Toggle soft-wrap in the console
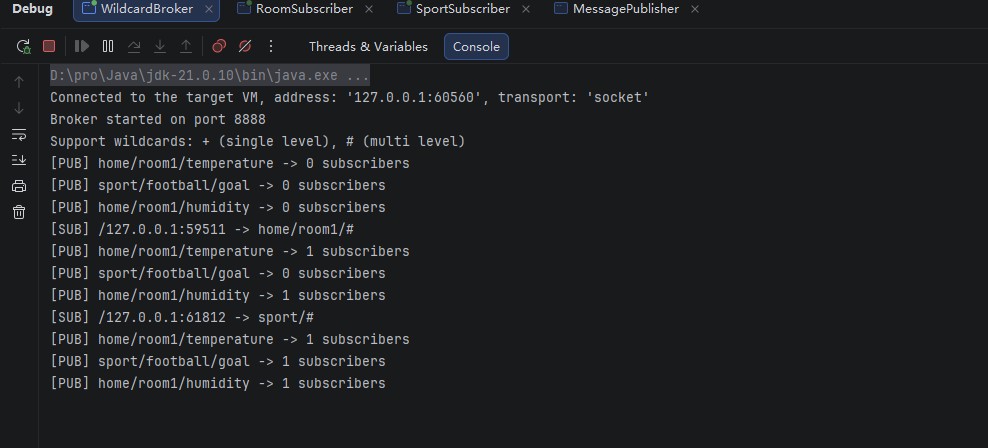 pos(19,134)
